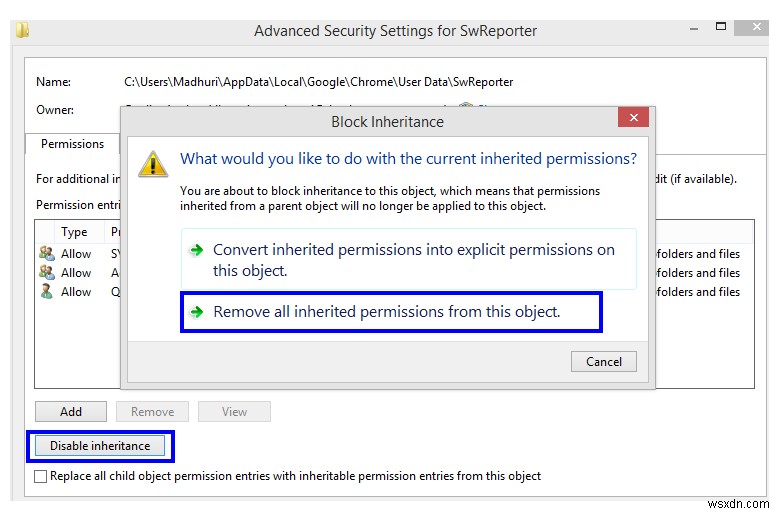Click the yellow warning triangle icon
Screen dimensions: 781x514
click(x=153, y=163)
